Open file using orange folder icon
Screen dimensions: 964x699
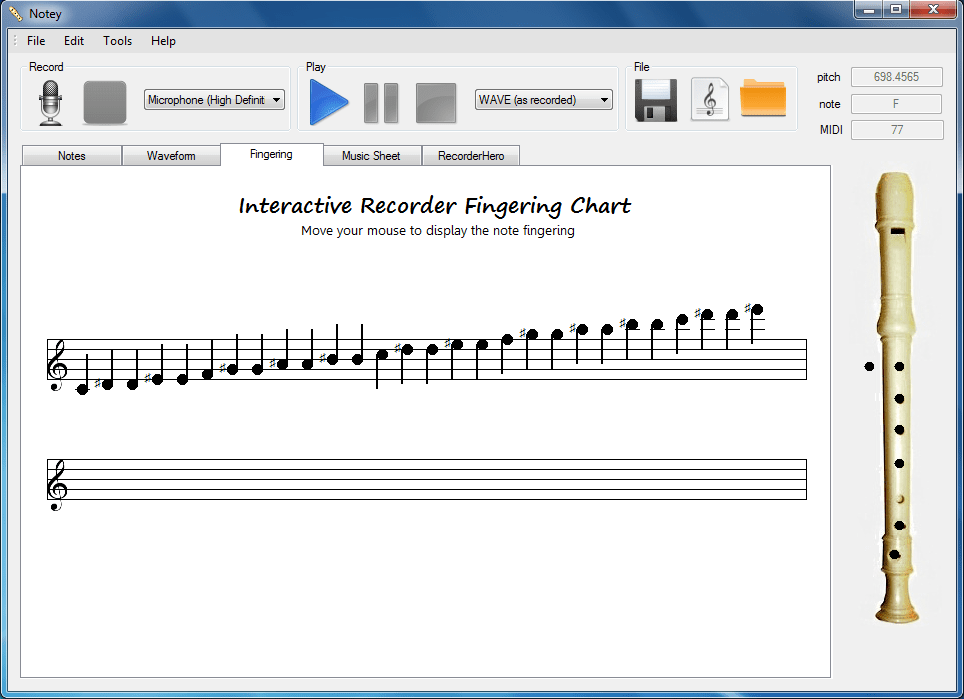[x=764, y=100]
